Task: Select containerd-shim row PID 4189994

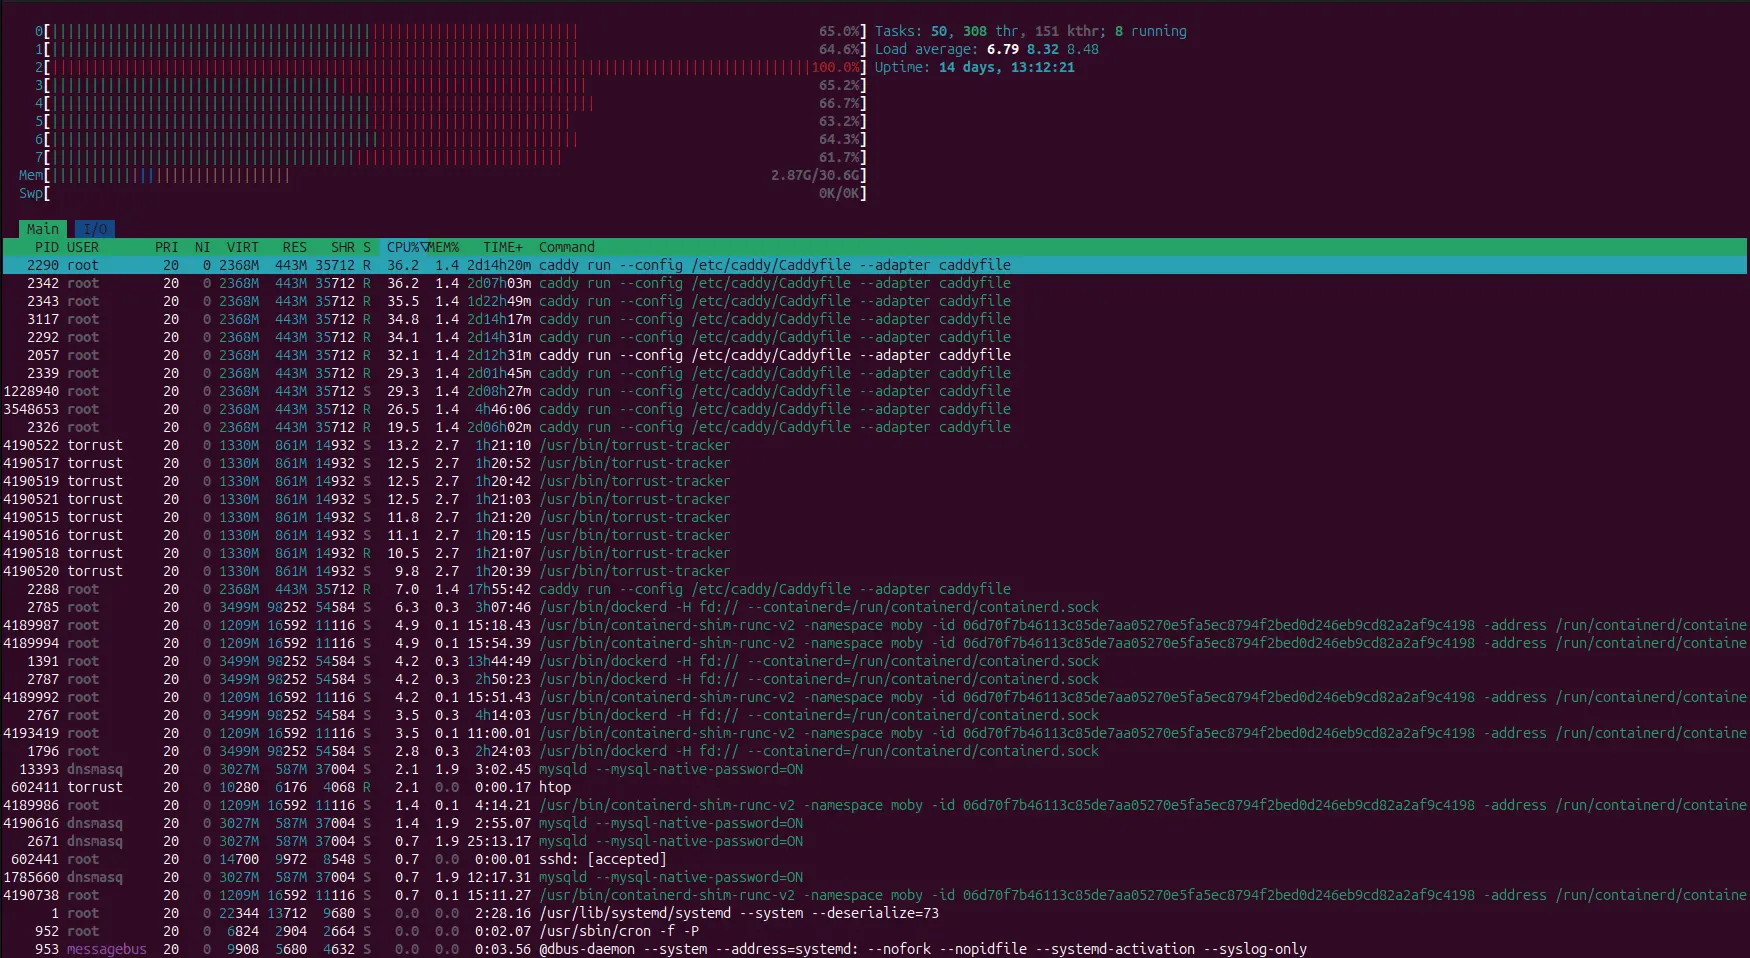Action: (x=875, y=643)
